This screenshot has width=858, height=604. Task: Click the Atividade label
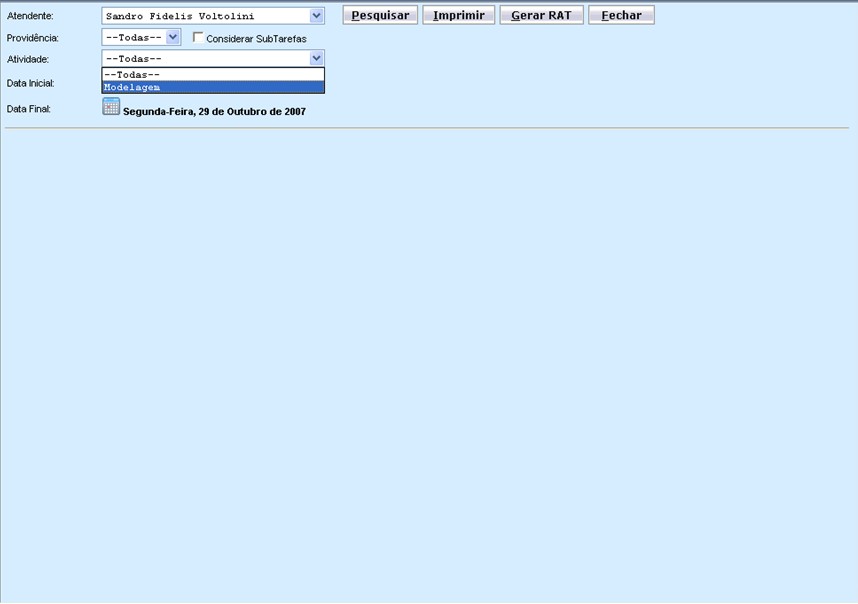pyautogui.click(x=27, y=59)
